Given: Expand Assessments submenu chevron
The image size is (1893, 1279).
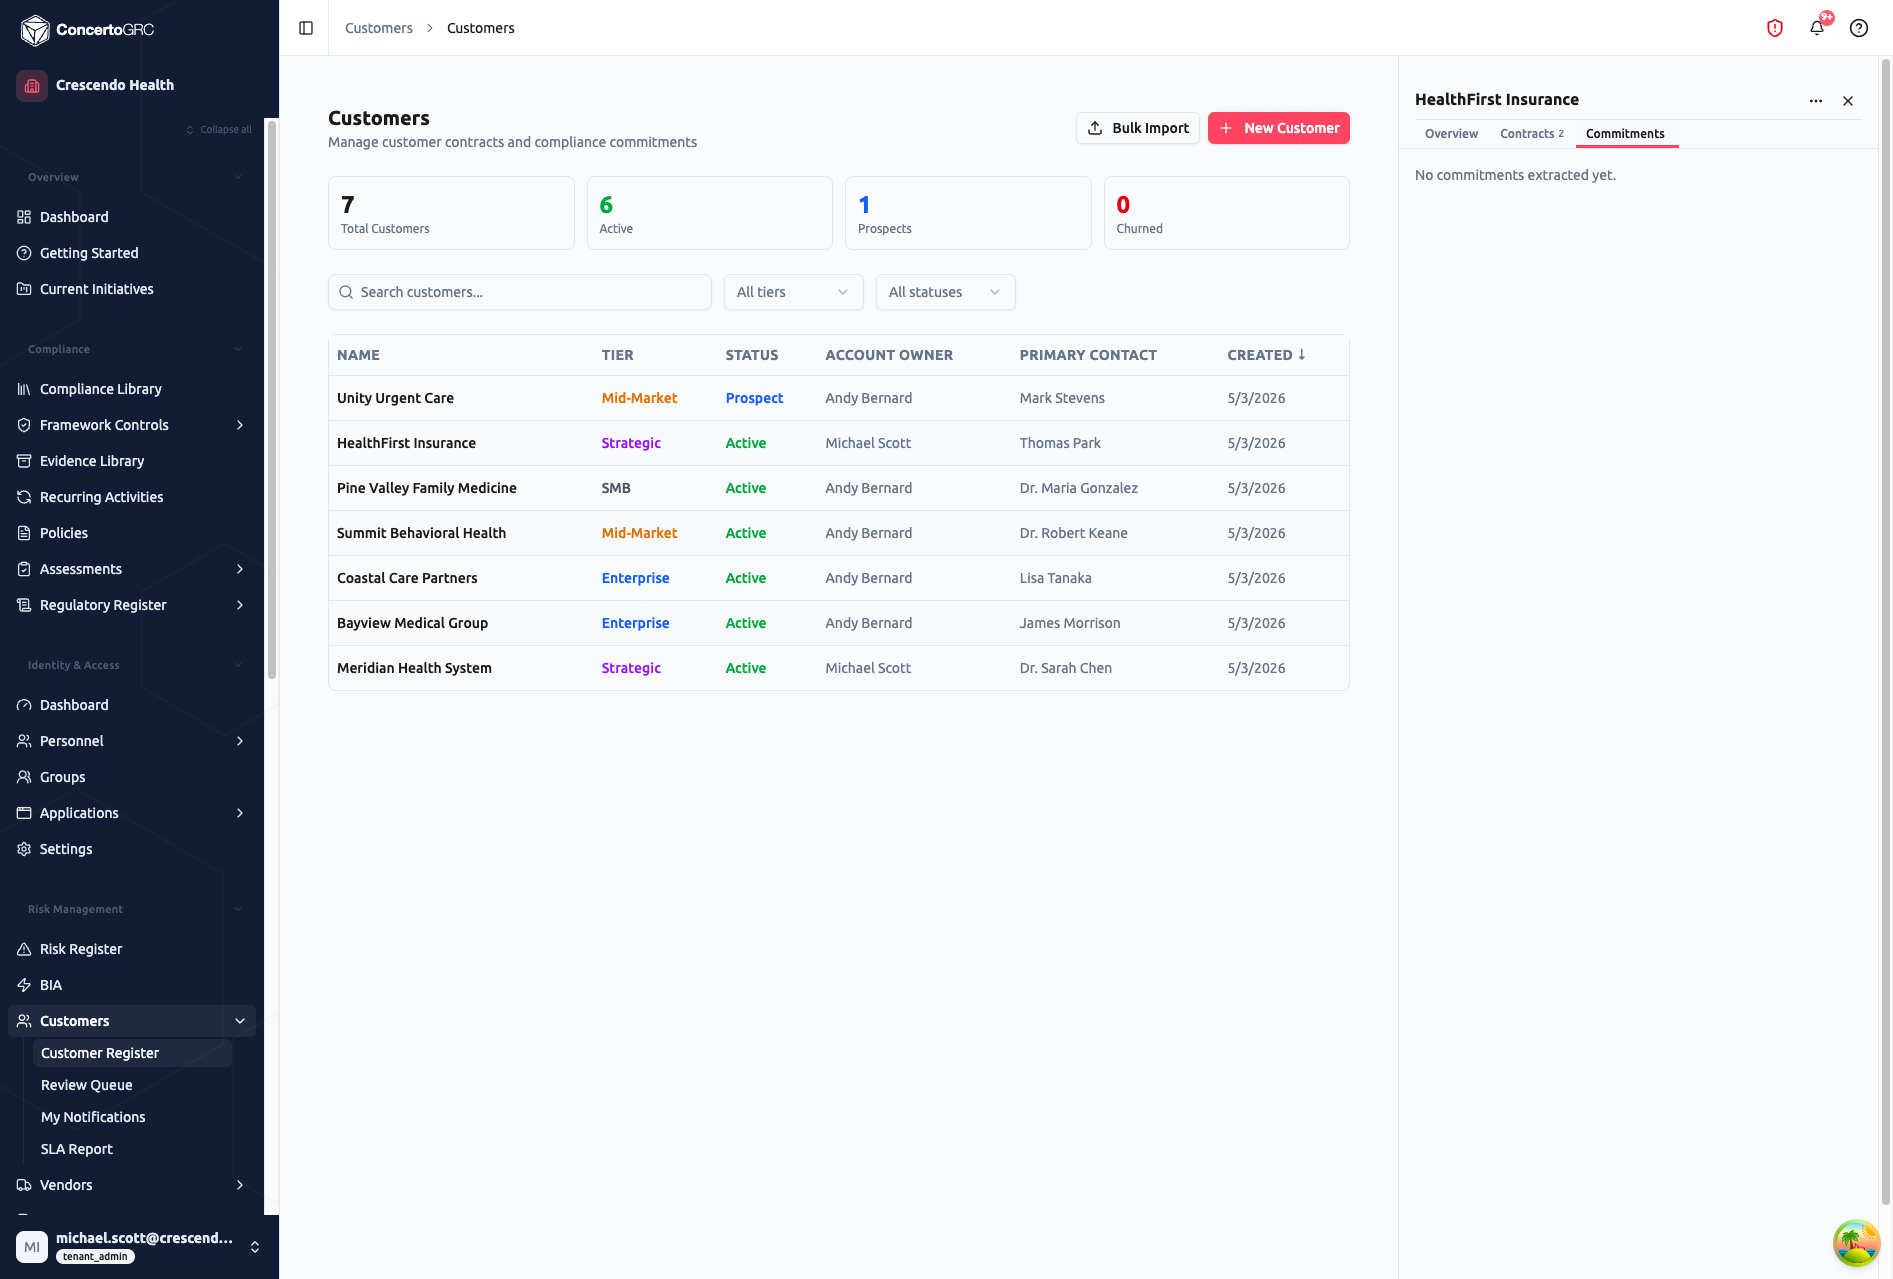Looking at the screenshot, I should pos(240,569).
